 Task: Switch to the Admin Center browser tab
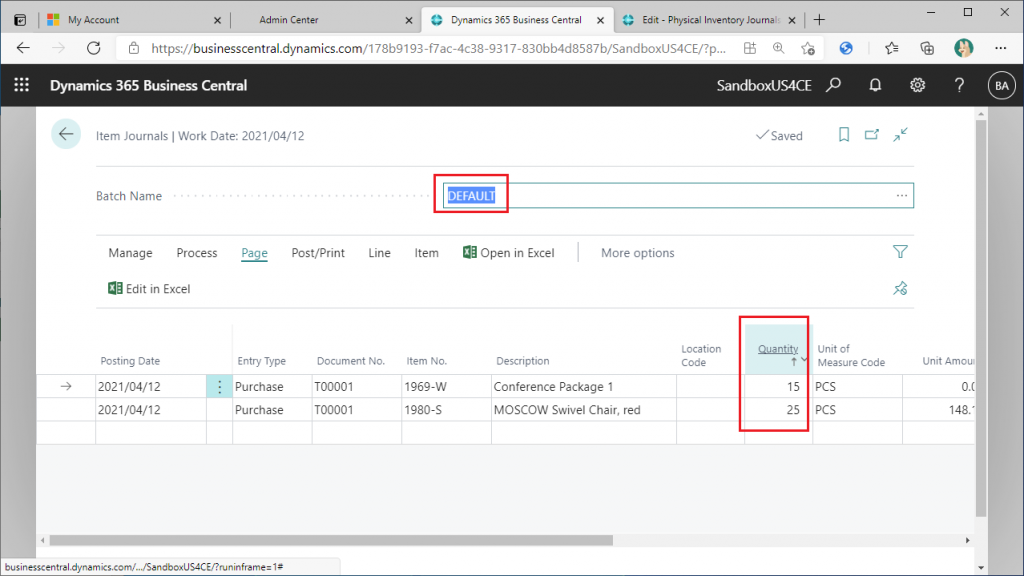pos(327,20)
